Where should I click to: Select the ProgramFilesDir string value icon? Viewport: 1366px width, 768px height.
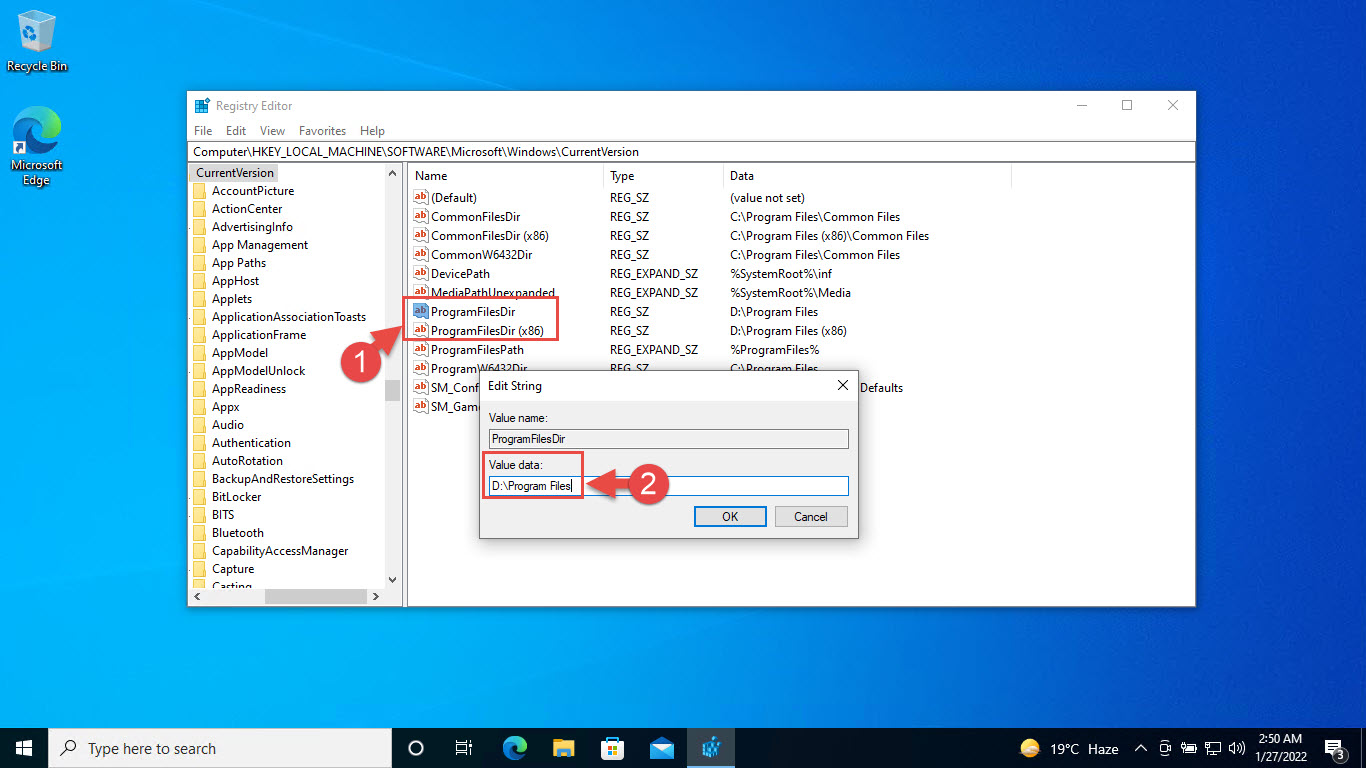click(x=420, y=311)
